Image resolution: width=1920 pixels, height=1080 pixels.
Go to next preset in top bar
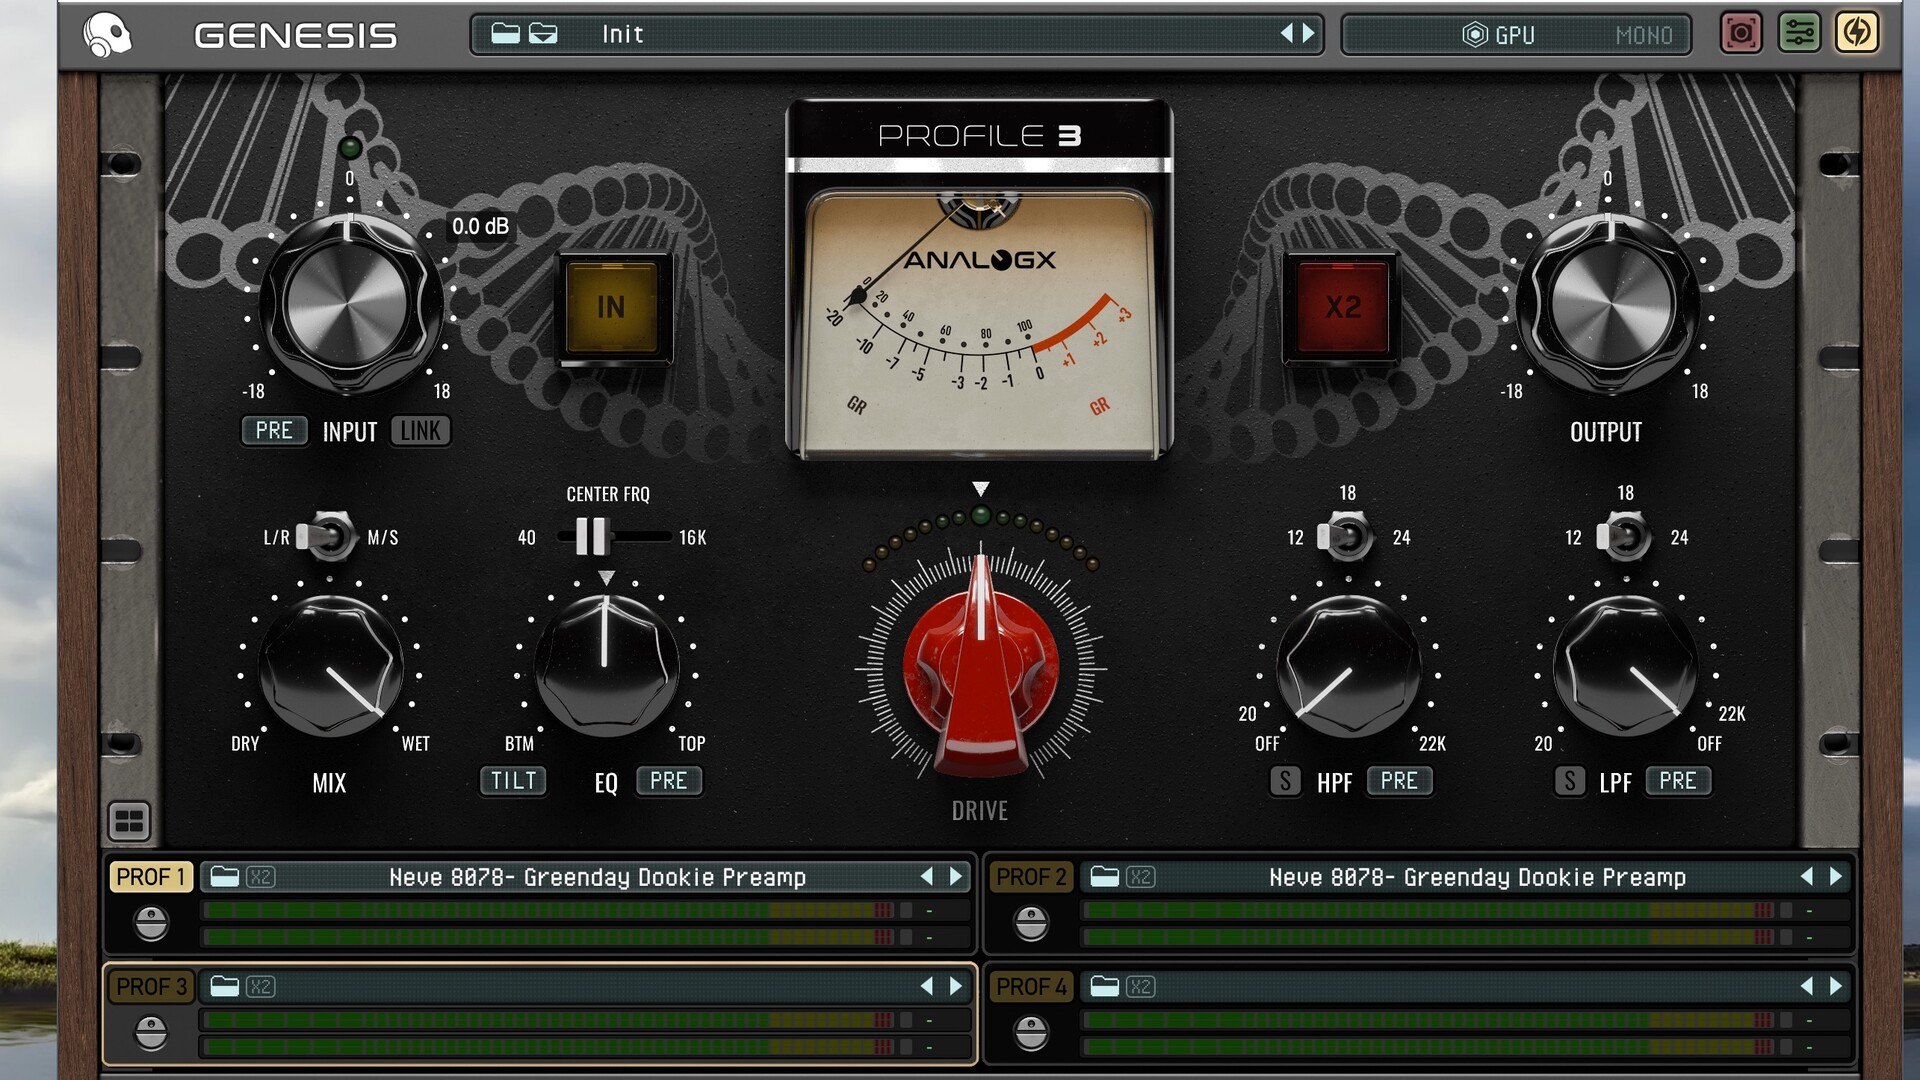1309,34
